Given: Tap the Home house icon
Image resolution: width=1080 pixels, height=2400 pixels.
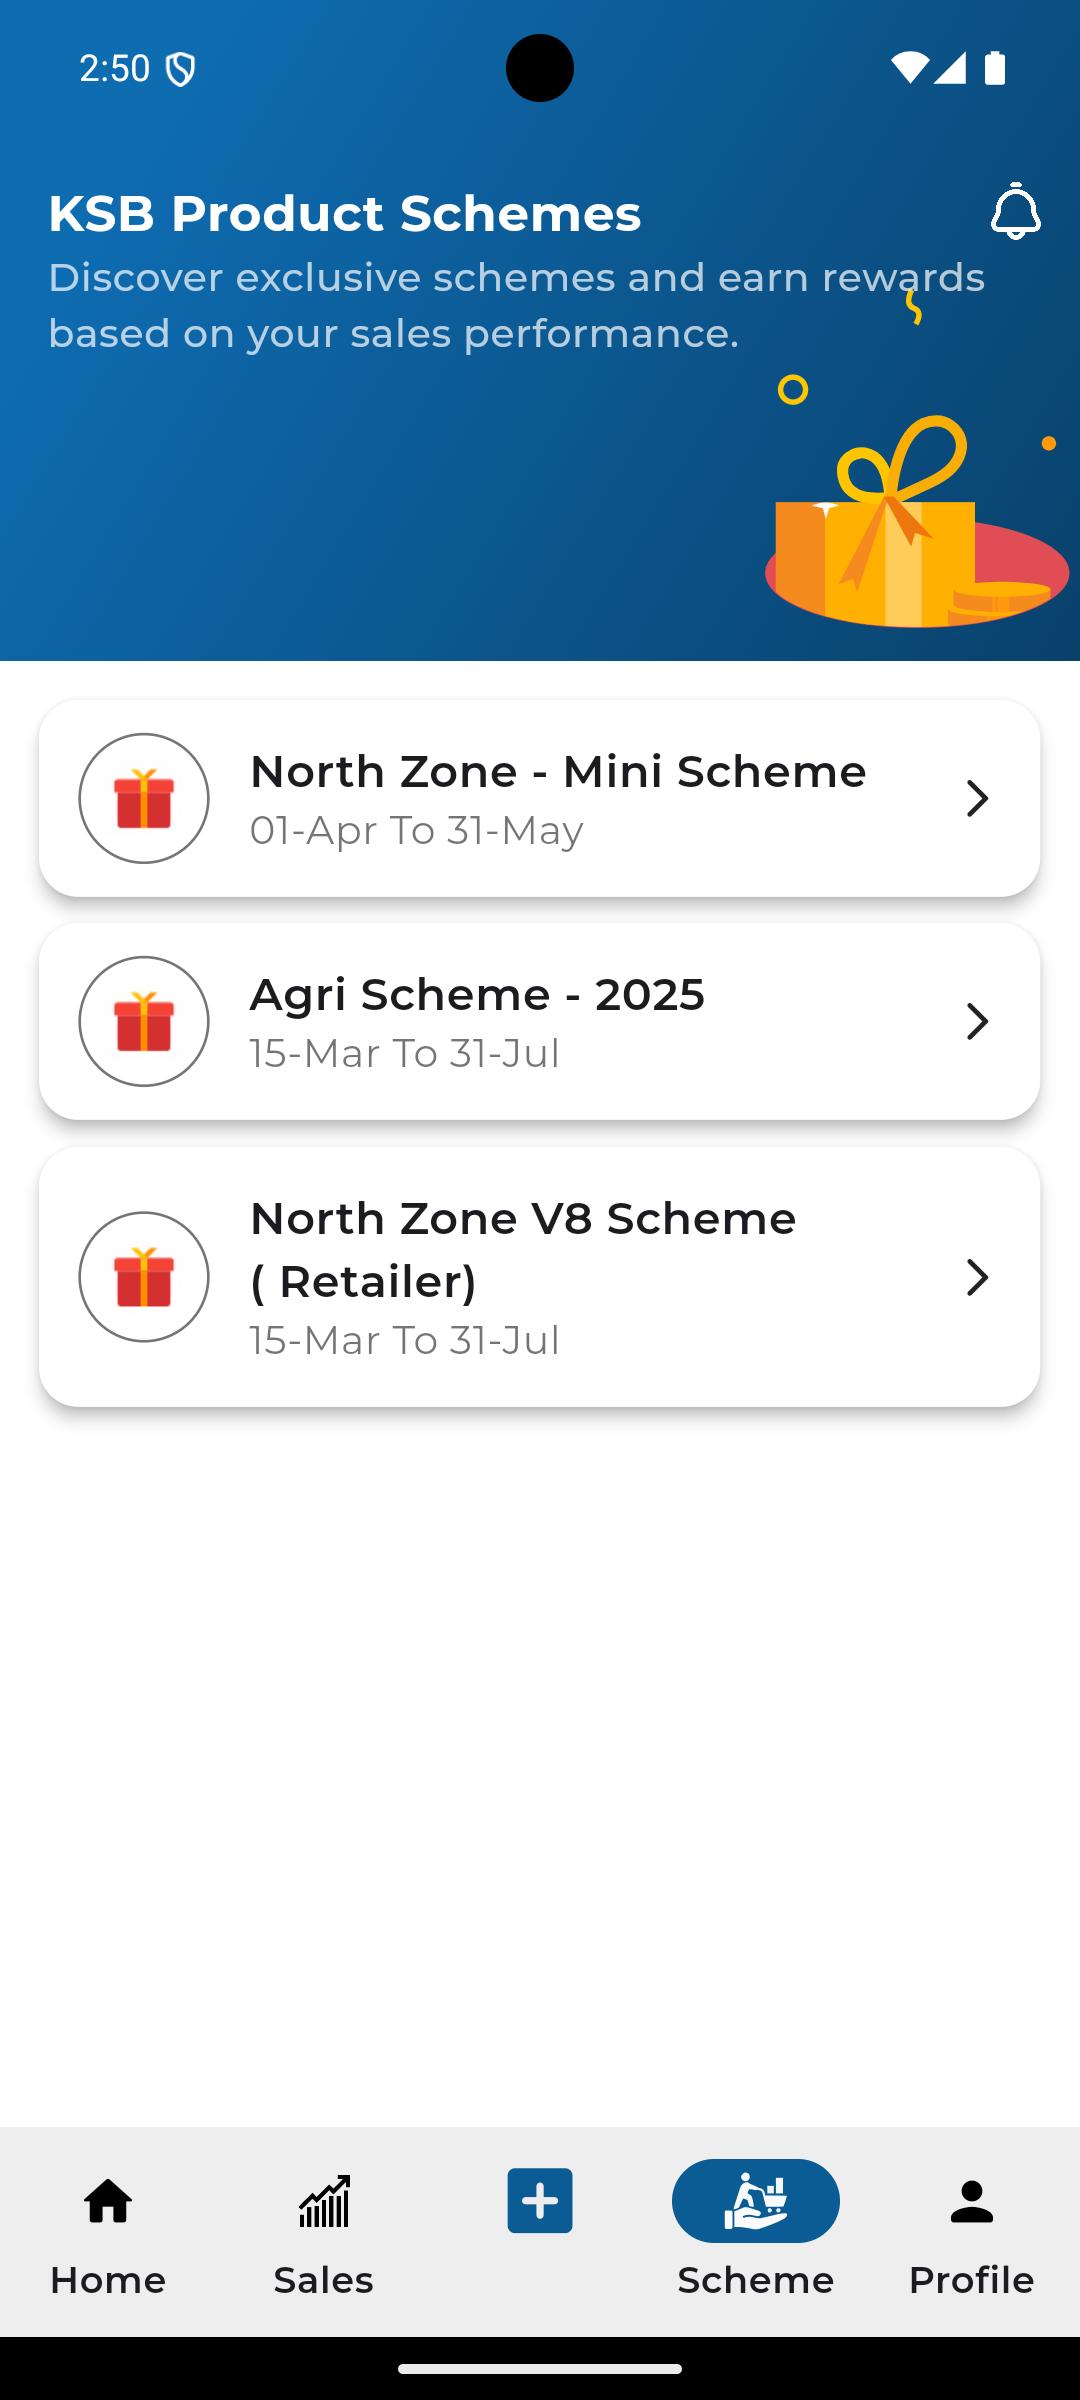Looking at the screenshot, I should tap(108, 2201).
